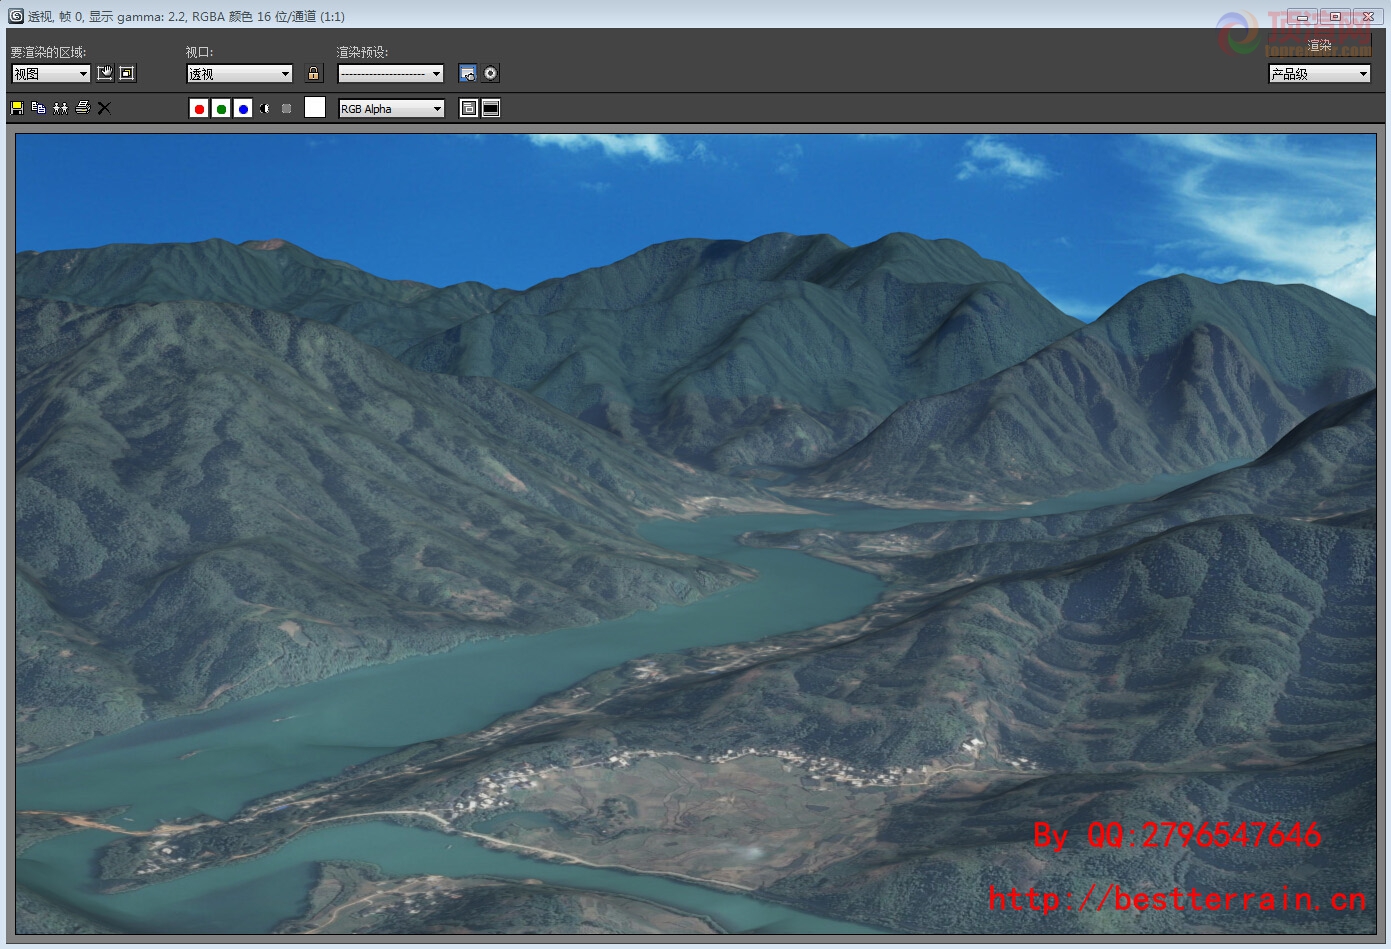Toggle the UI display icon
The width and height of the screenshot is (1391, 949).
coord(491,108)
